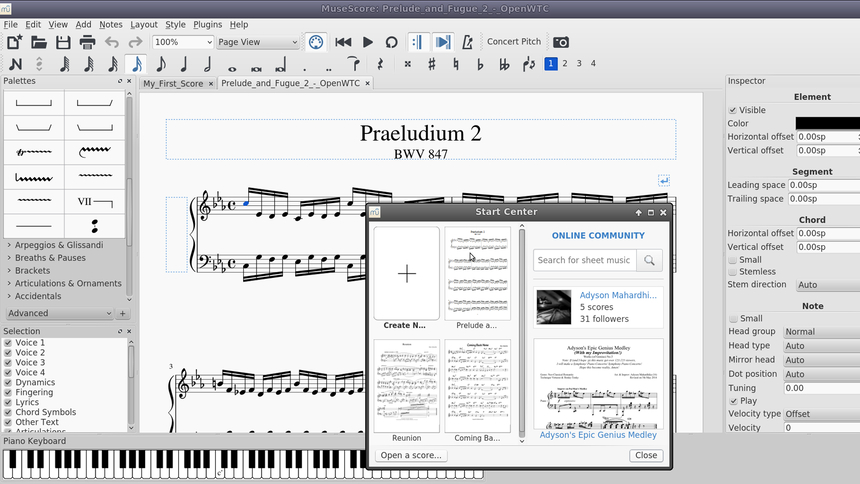
Task: Select eighth note duration
Action: pos(161,64)
